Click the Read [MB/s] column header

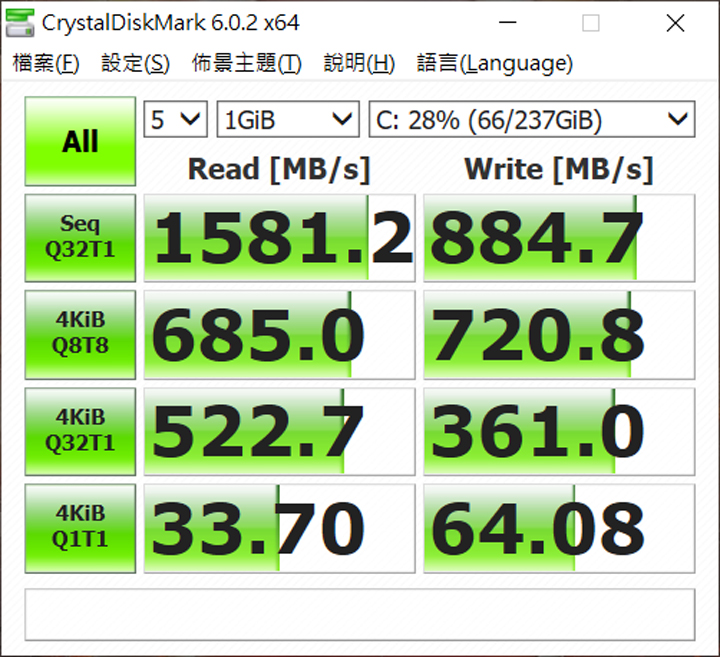click(279, 169)
